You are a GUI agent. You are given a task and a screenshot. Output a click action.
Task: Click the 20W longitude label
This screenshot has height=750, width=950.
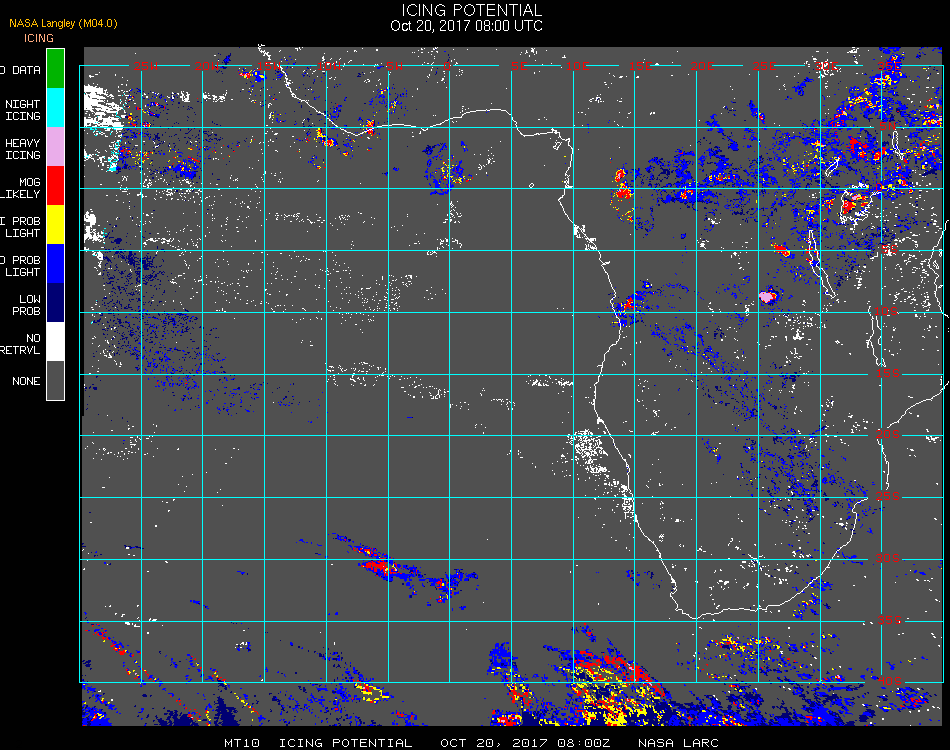[207, 66]
